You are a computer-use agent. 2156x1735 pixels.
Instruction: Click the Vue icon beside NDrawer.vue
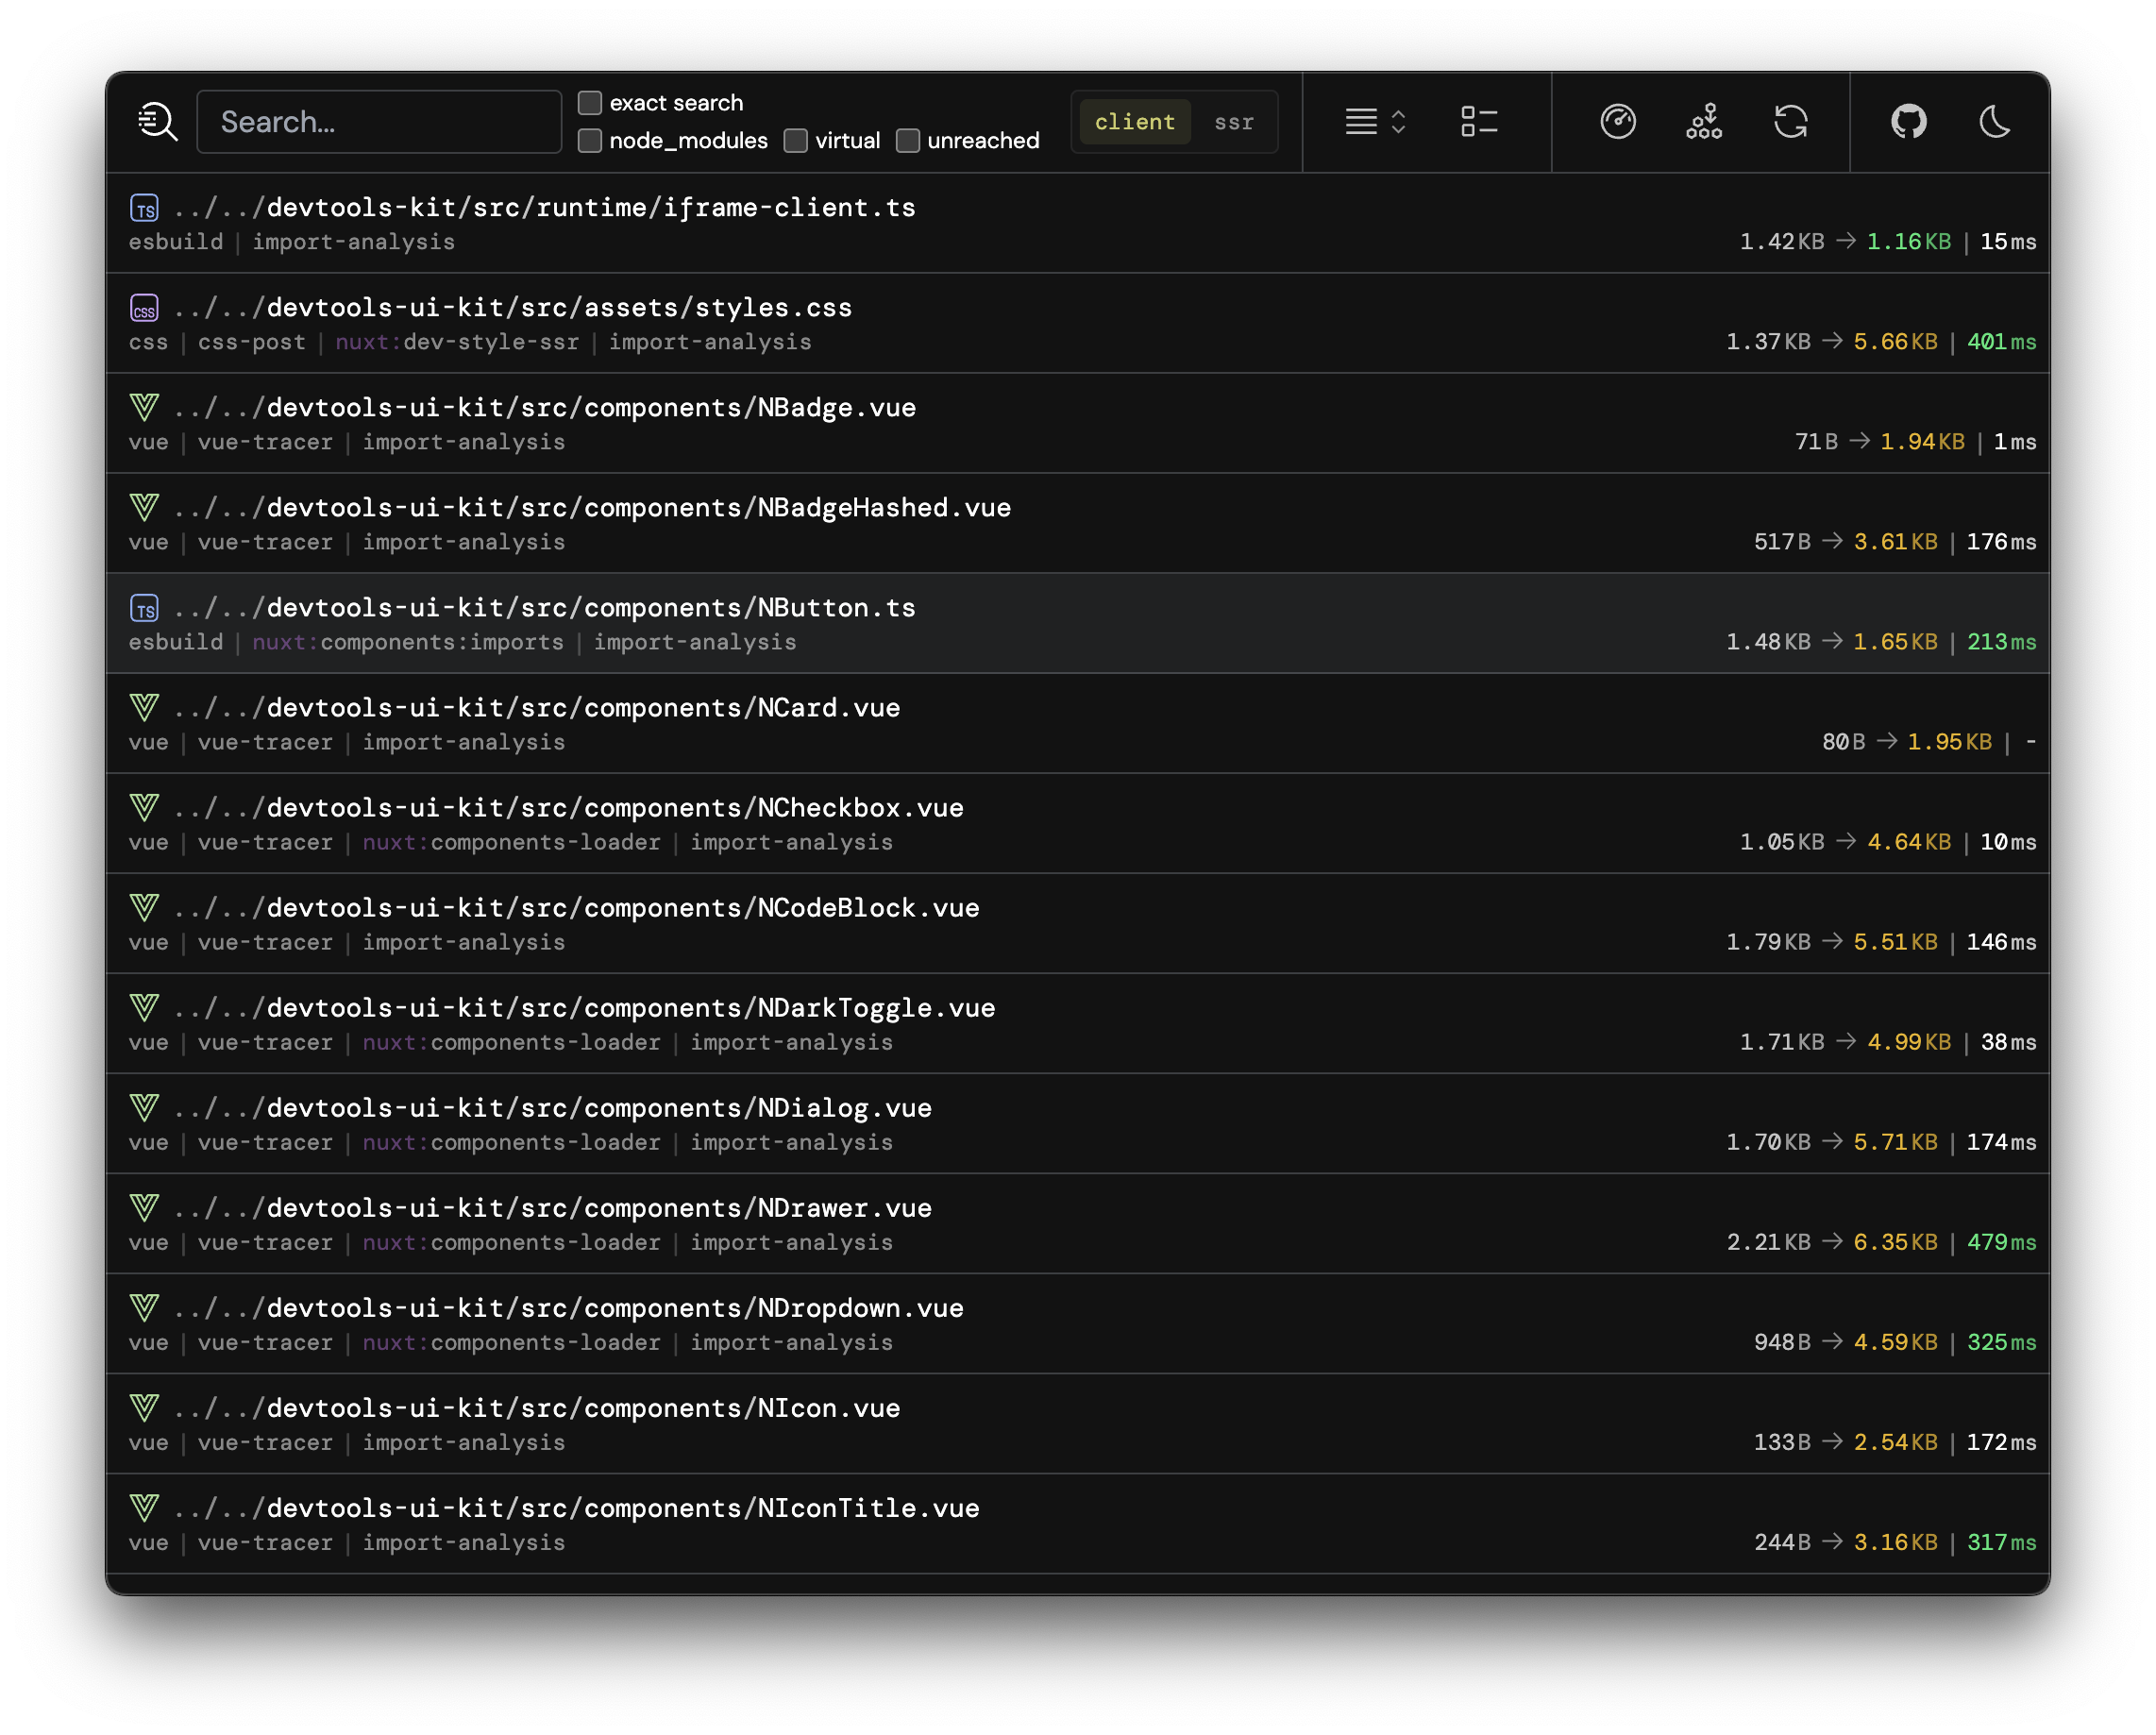145,1208
